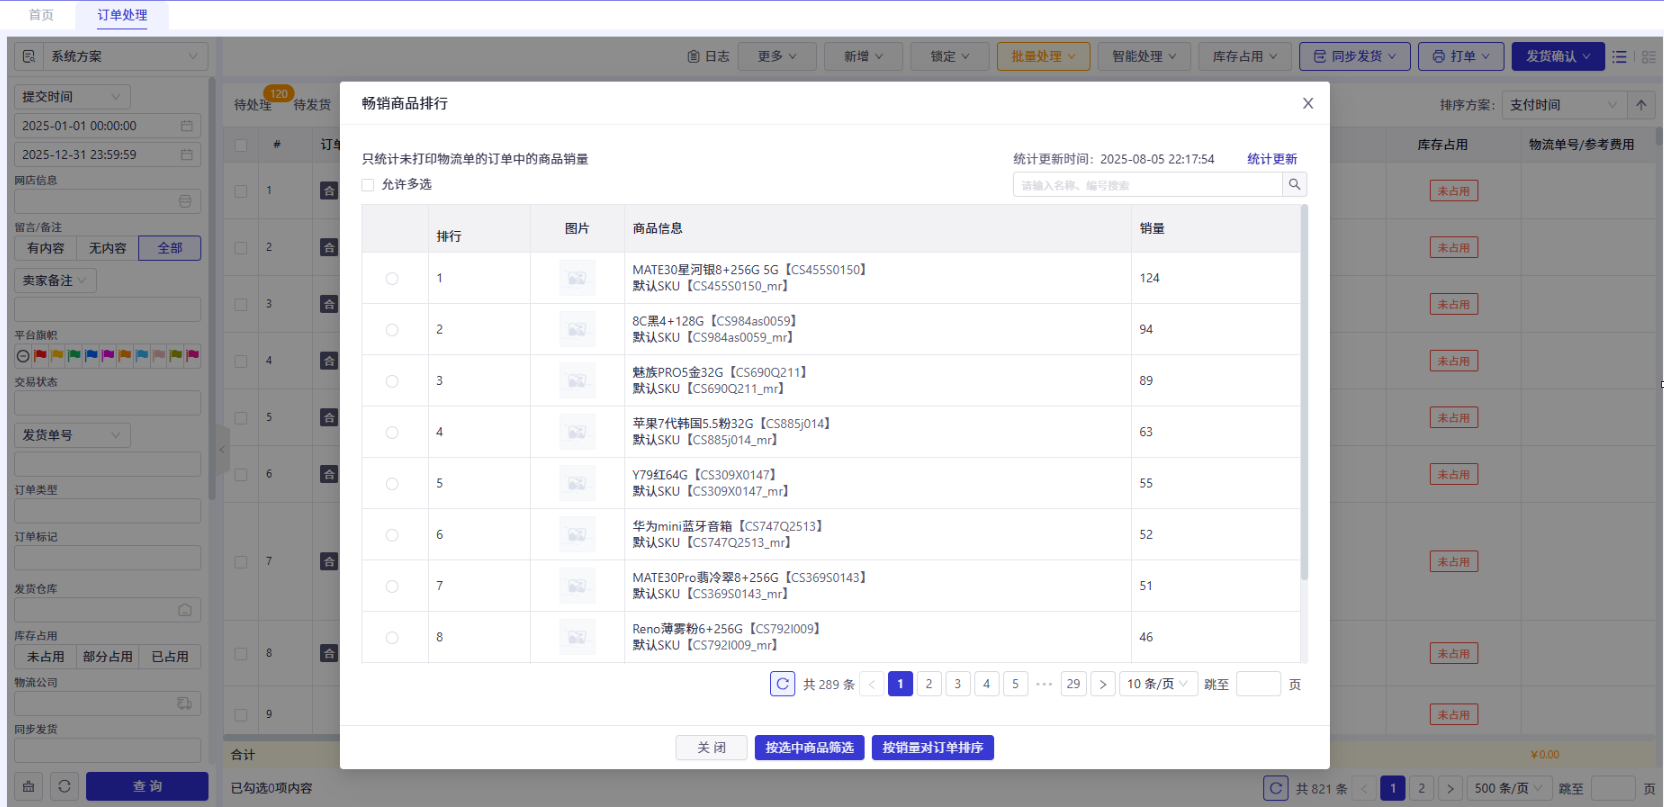The height and width of the screenshot is (807, 1664).
Task: Select radio button for rank 1 MATE30星河银
Action: point(392,279)
